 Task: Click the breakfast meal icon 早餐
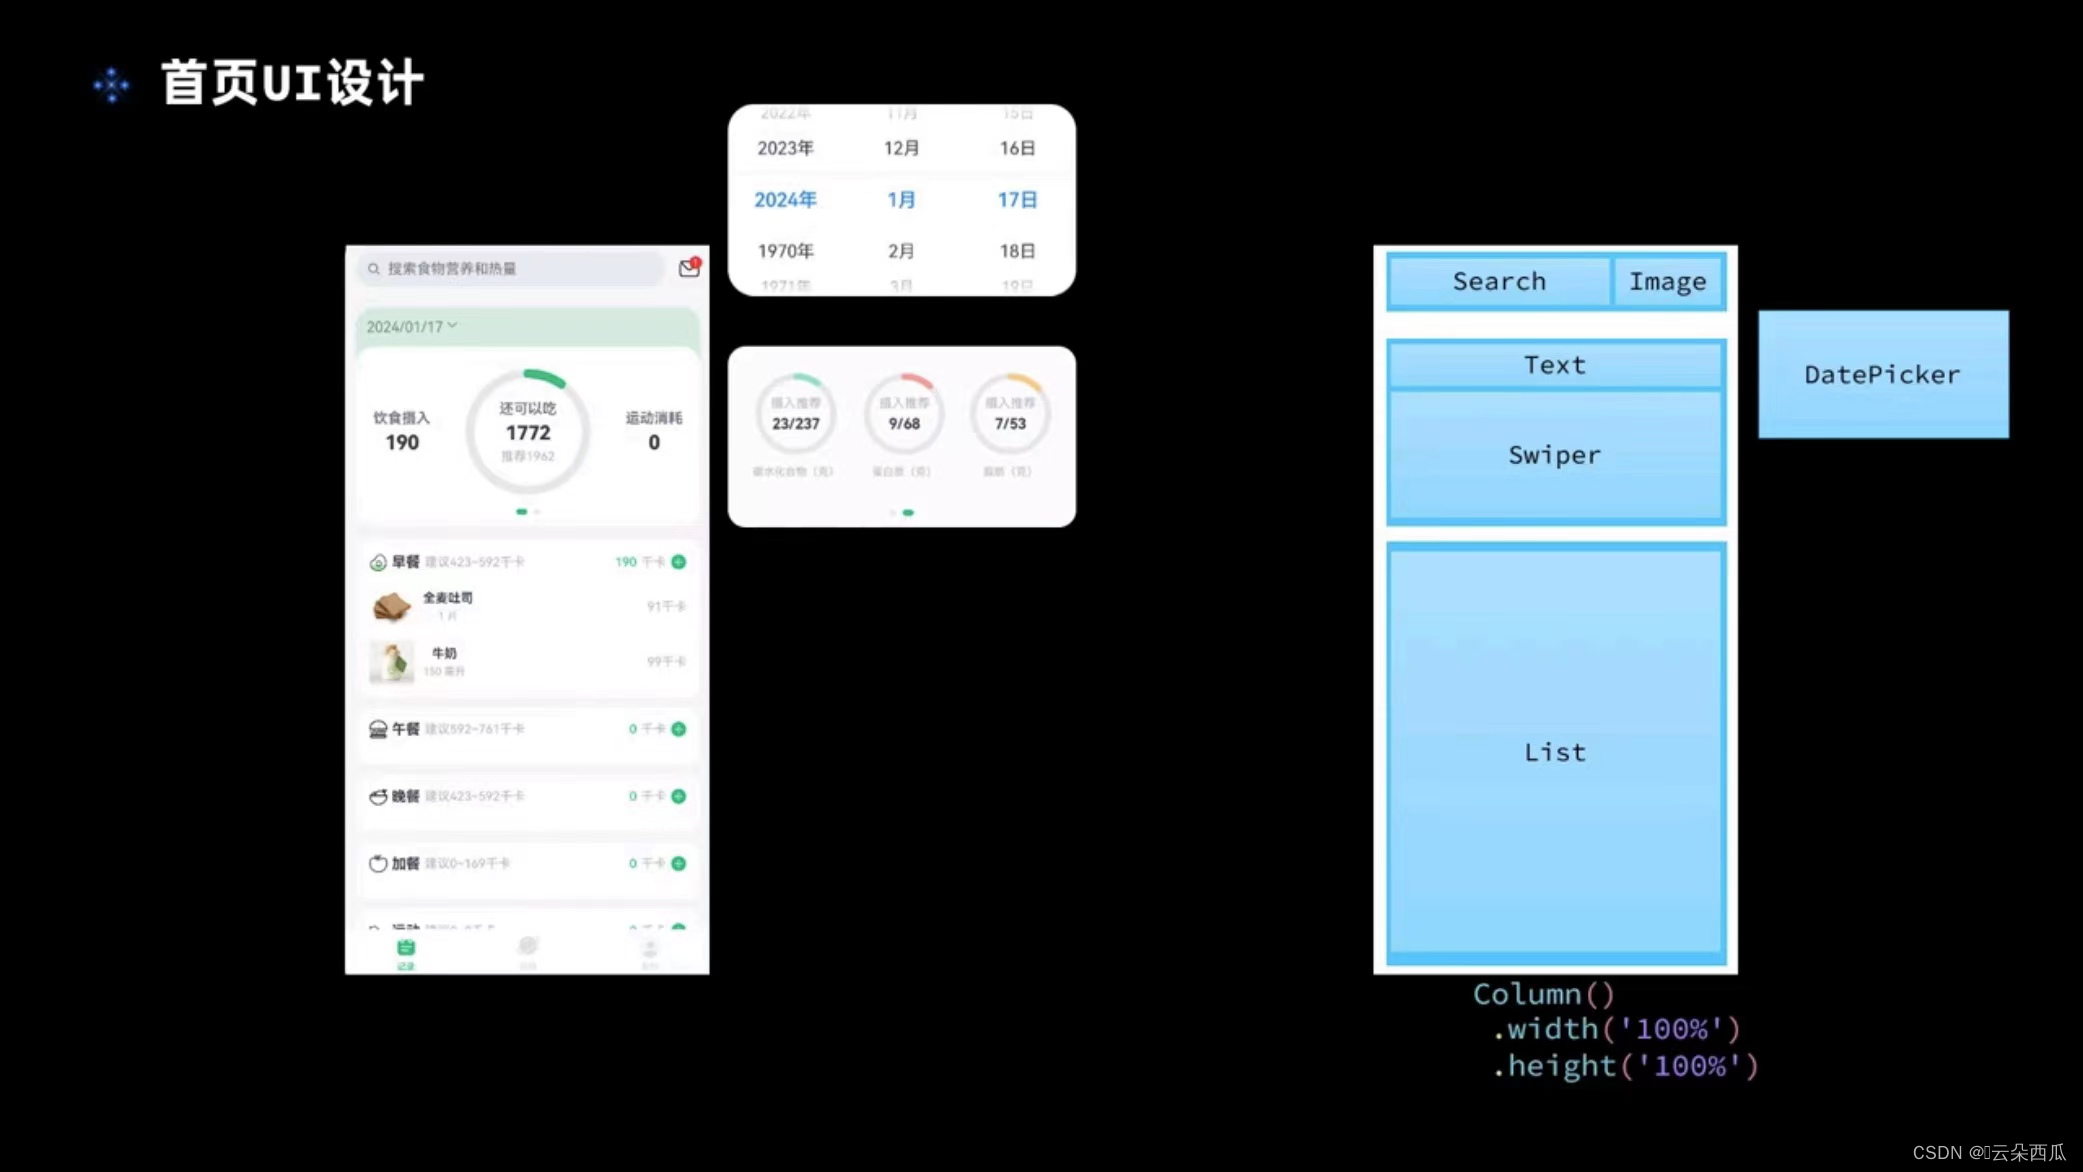(x=376, y=561)
